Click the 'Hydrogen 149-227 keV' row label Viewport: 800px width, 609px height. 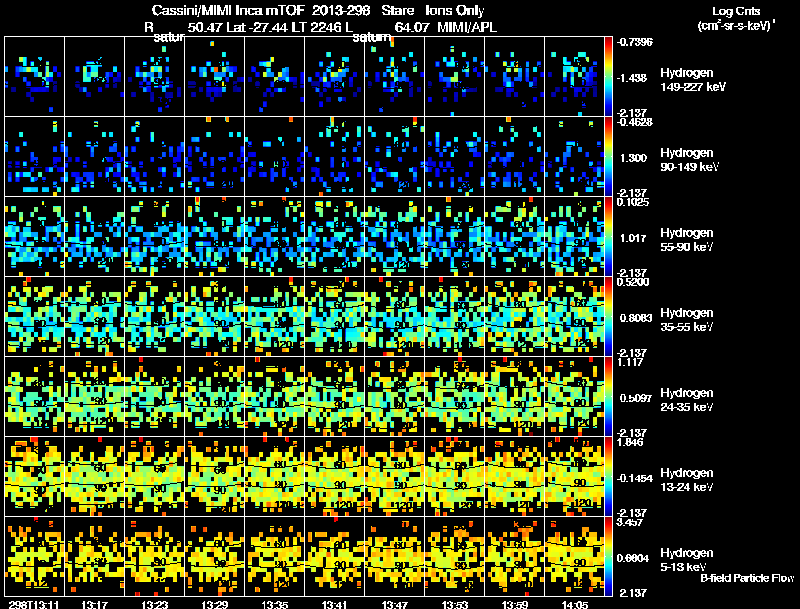(693, 80)
